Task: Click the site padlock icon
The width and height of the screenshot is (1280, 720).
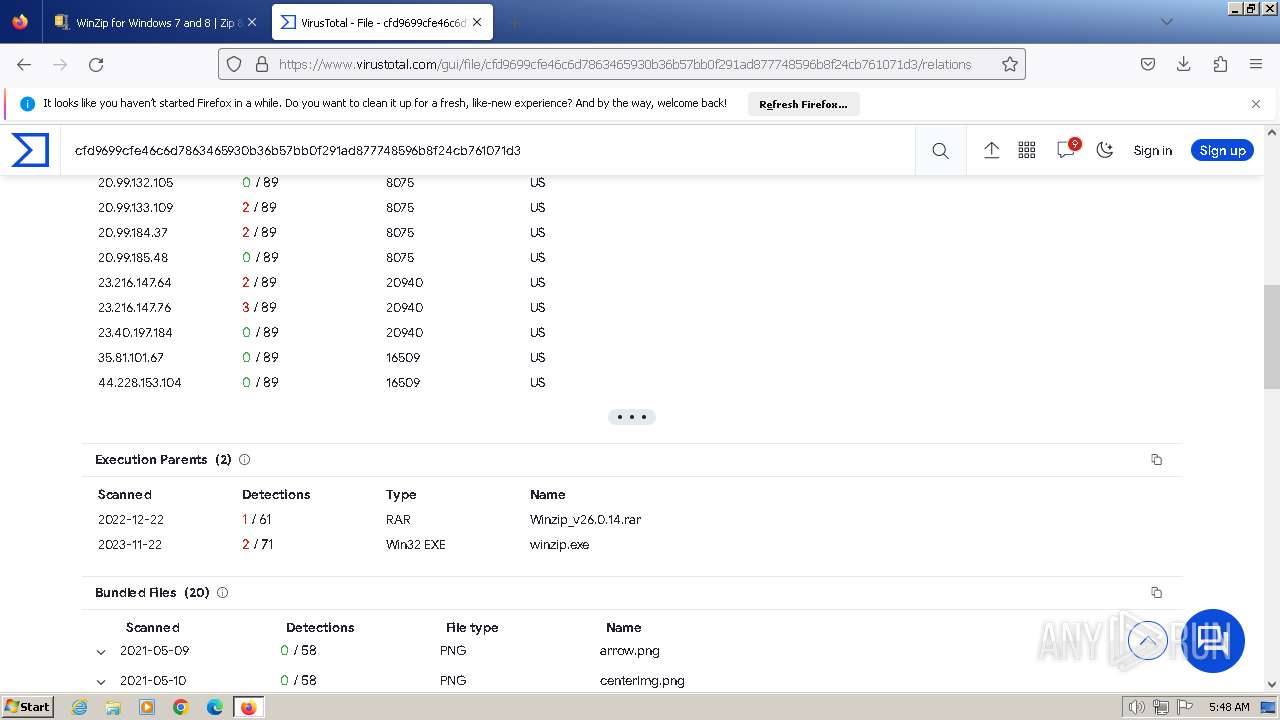Action: pyautogui.click(x=262, y=64)
